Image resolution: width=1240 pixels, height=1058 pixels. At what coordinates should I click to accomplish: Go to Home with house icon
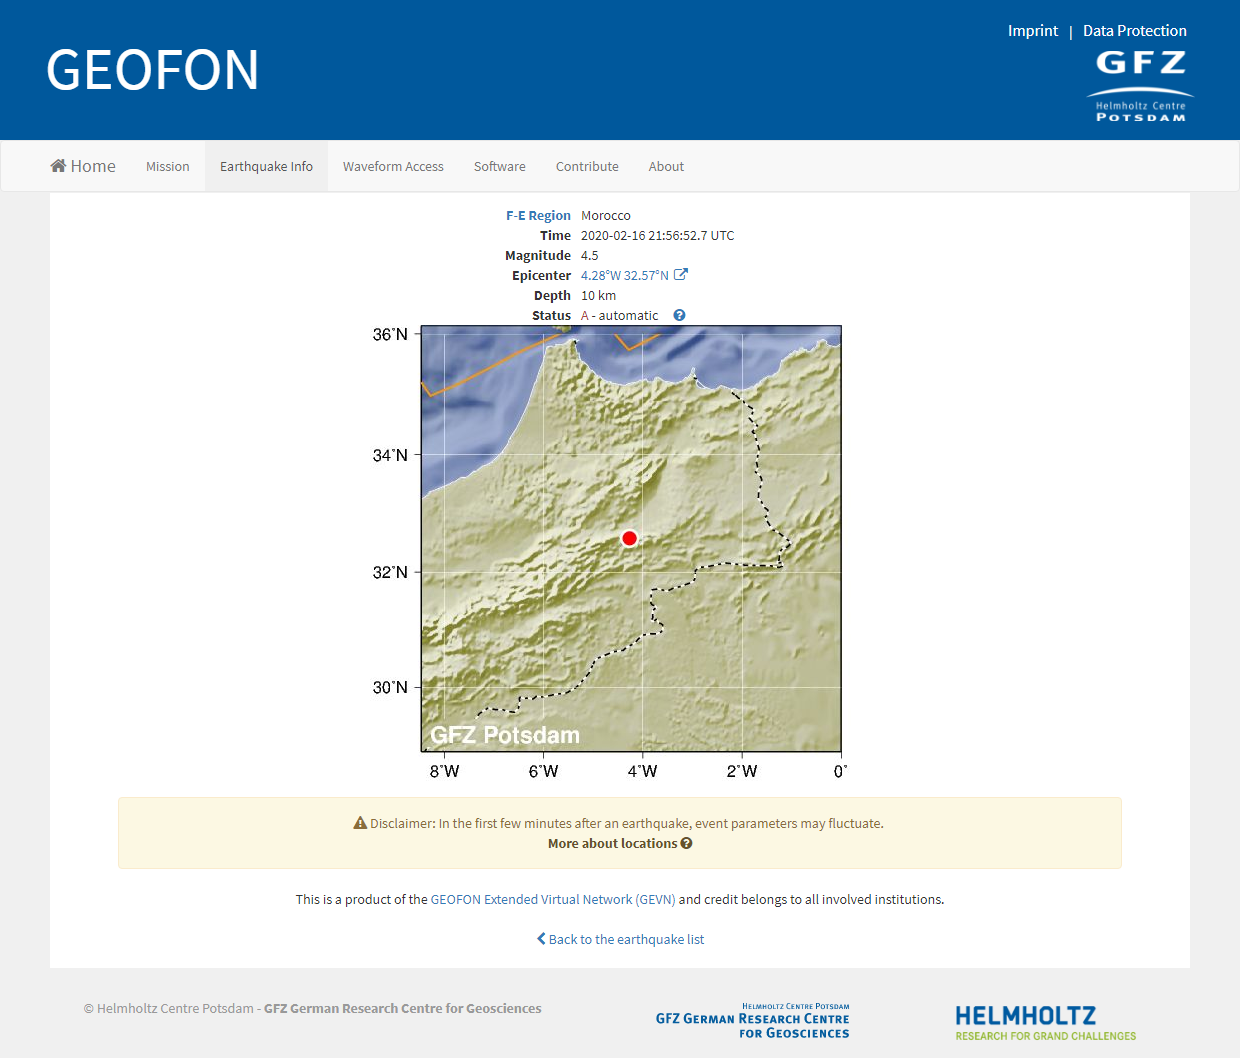coord(83,166)
